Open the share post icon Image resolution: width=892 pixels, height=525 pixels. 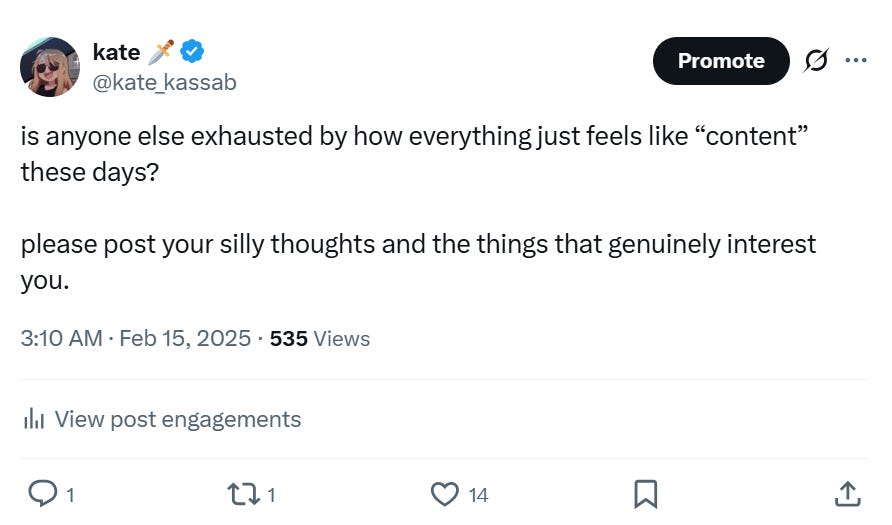[848, 494]
